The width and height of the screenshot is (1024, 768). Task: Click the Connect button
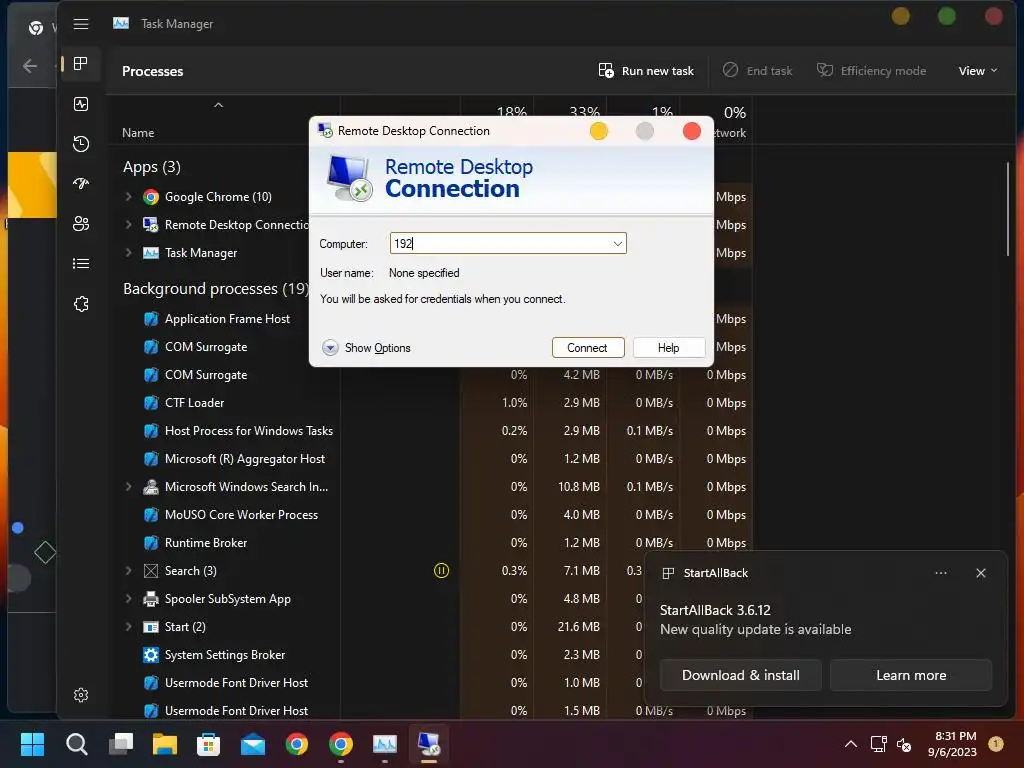588,347
